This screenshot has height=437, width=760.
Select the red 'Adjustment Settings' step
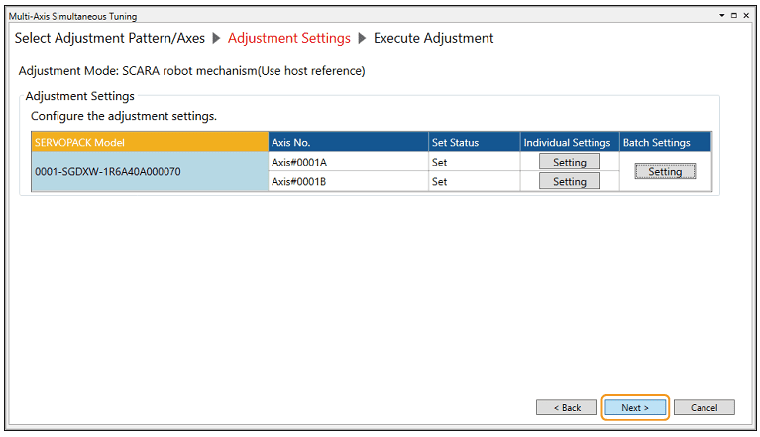pyautogui.click(x=289, y=38)
